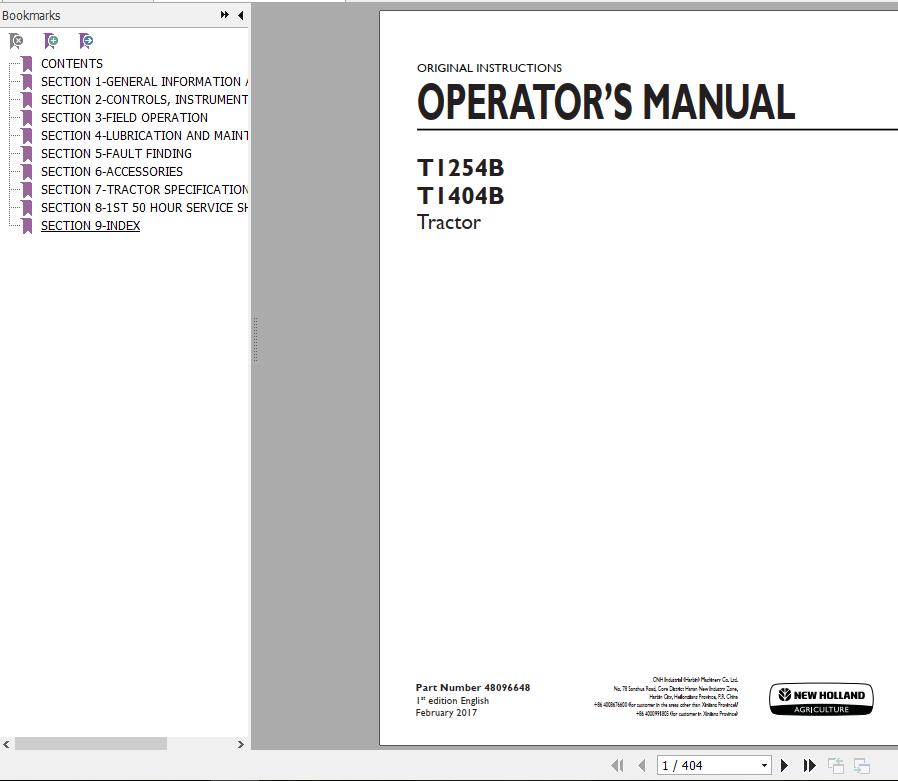Go to the first page

coord(617,765)
